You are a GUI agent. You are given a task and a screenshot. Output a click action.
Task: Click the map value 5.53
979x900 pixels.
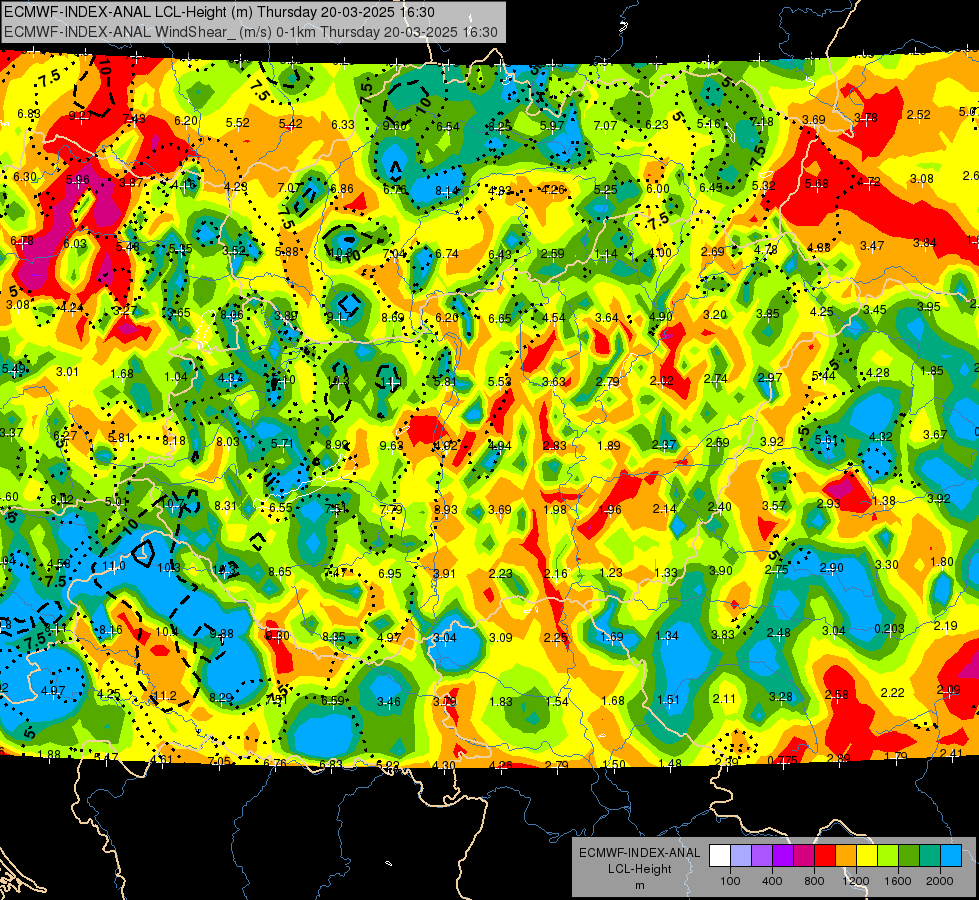click(499, 381)
